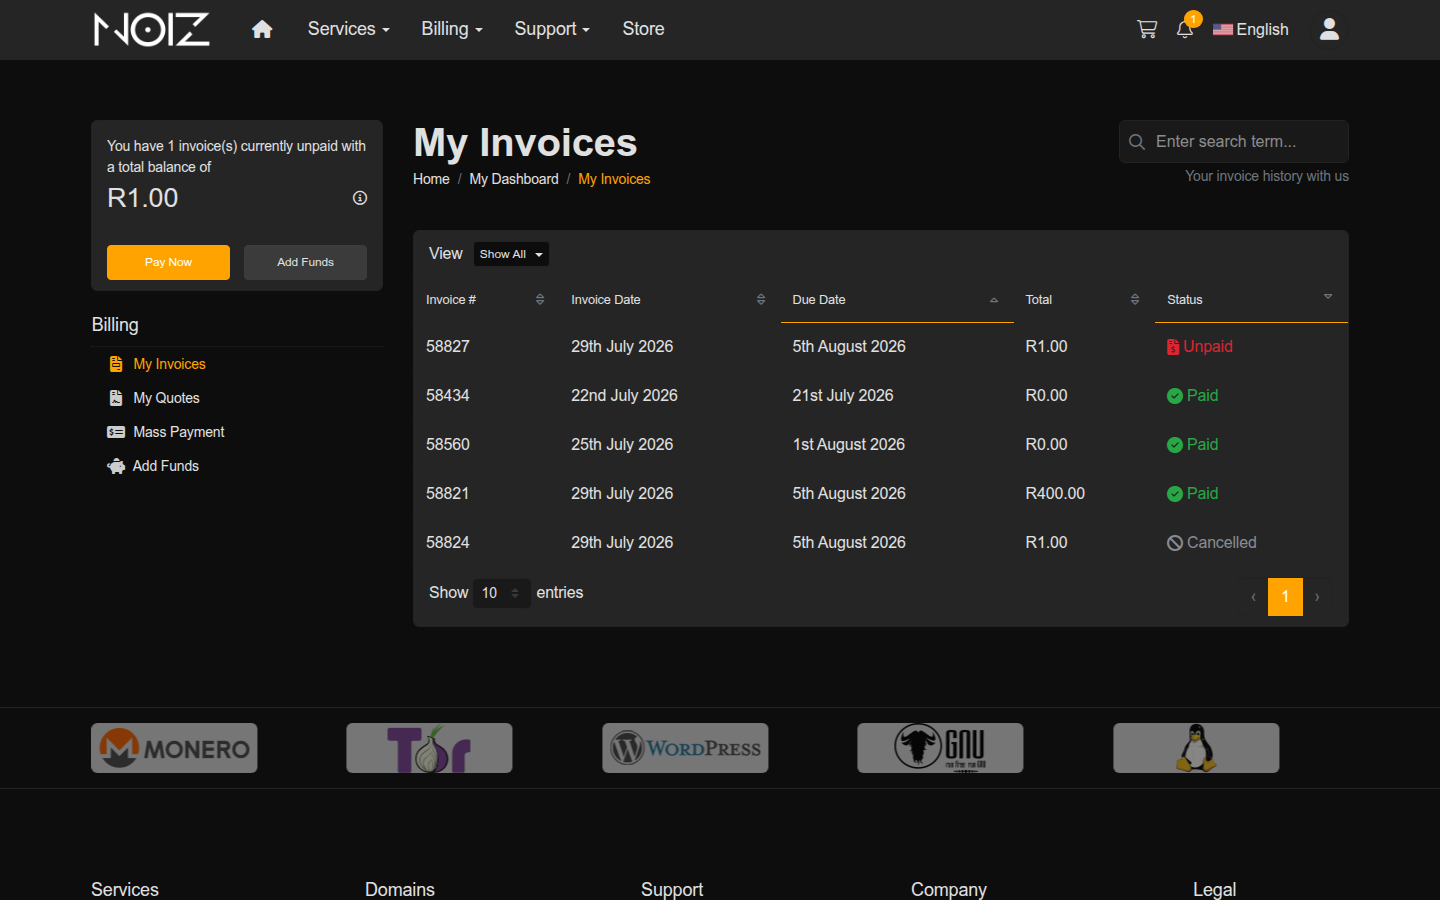
Task: Sort by Total column arrows
Action: (x=1135, y=300)
